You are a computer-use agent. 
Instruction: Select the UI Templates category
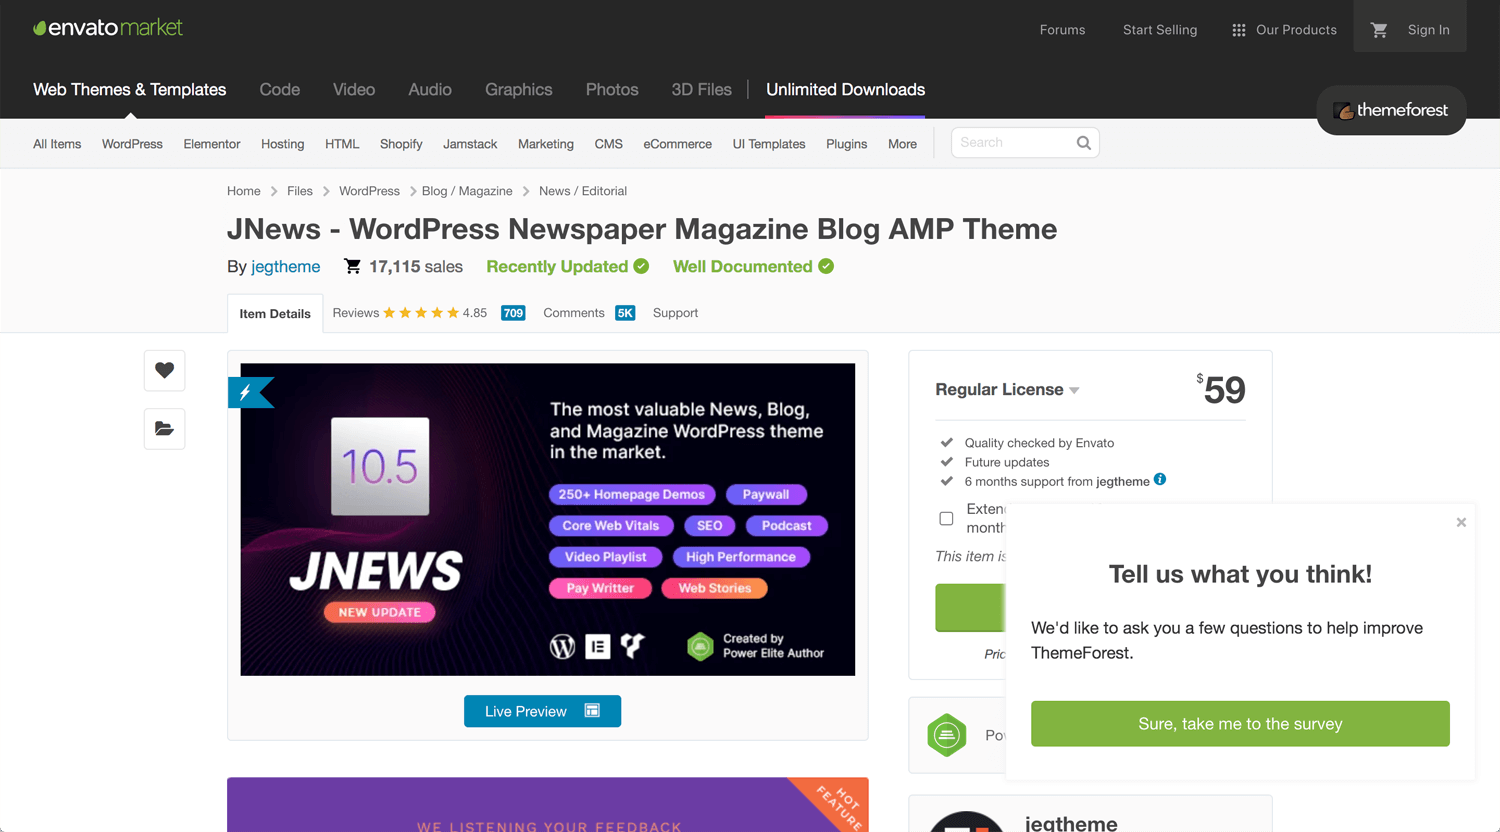[x=769, y=144]
